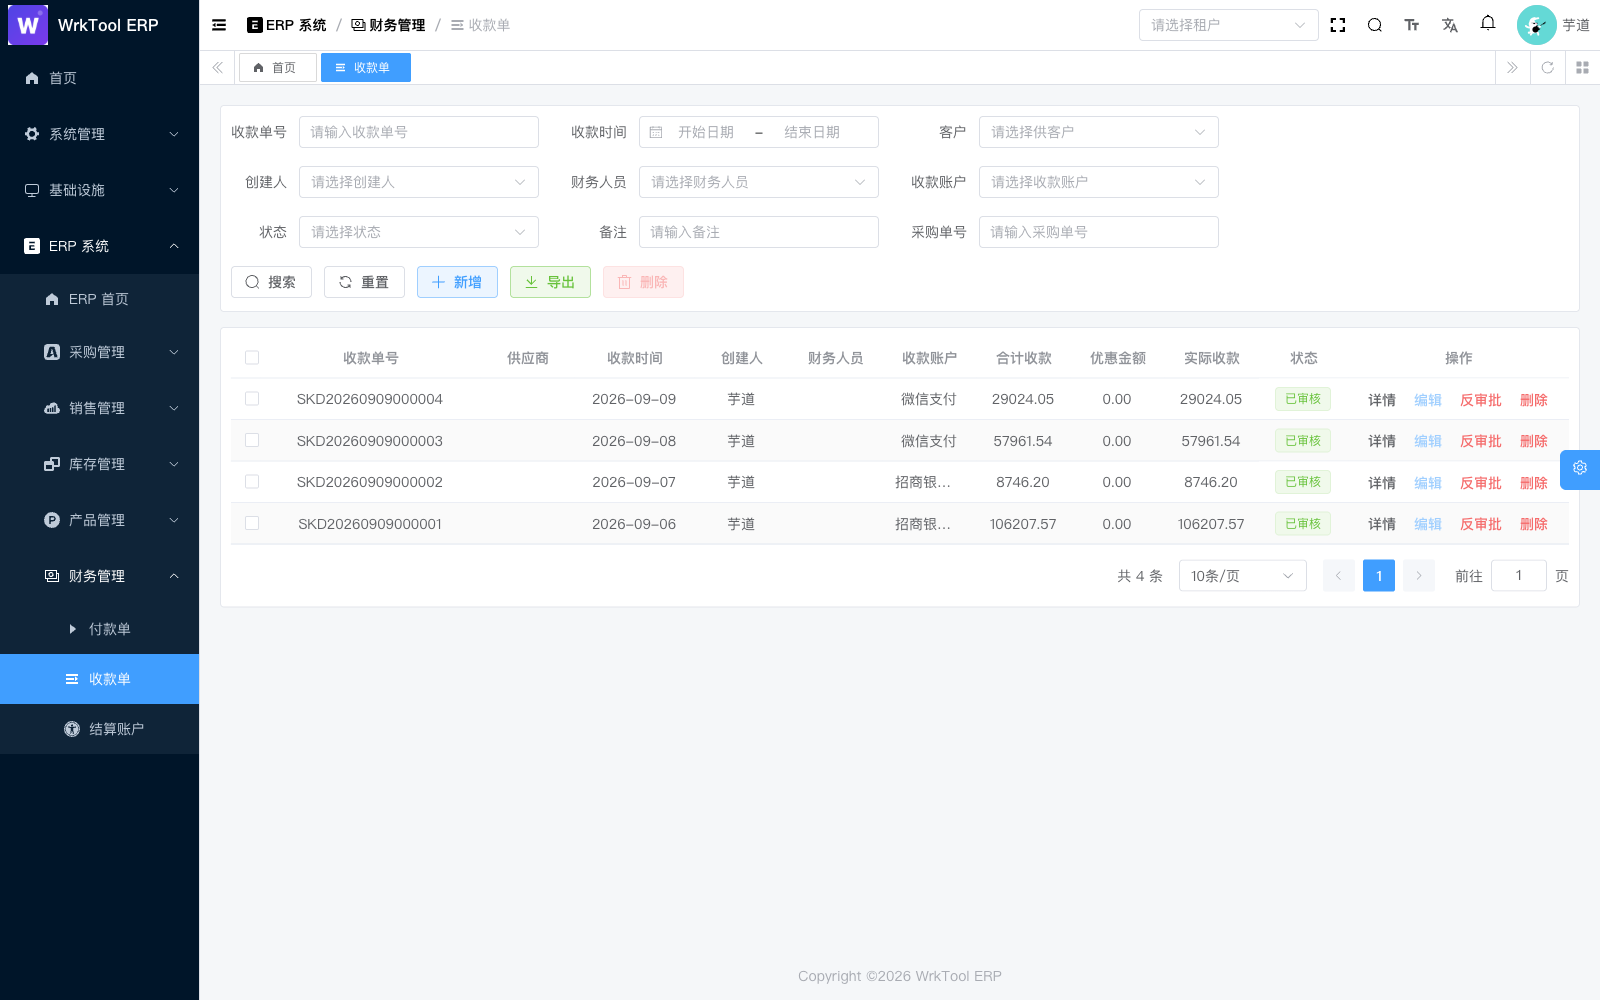Click the 搜索 search button
The height and width of the screenshot is (1000, 1600).
(271, 282)
